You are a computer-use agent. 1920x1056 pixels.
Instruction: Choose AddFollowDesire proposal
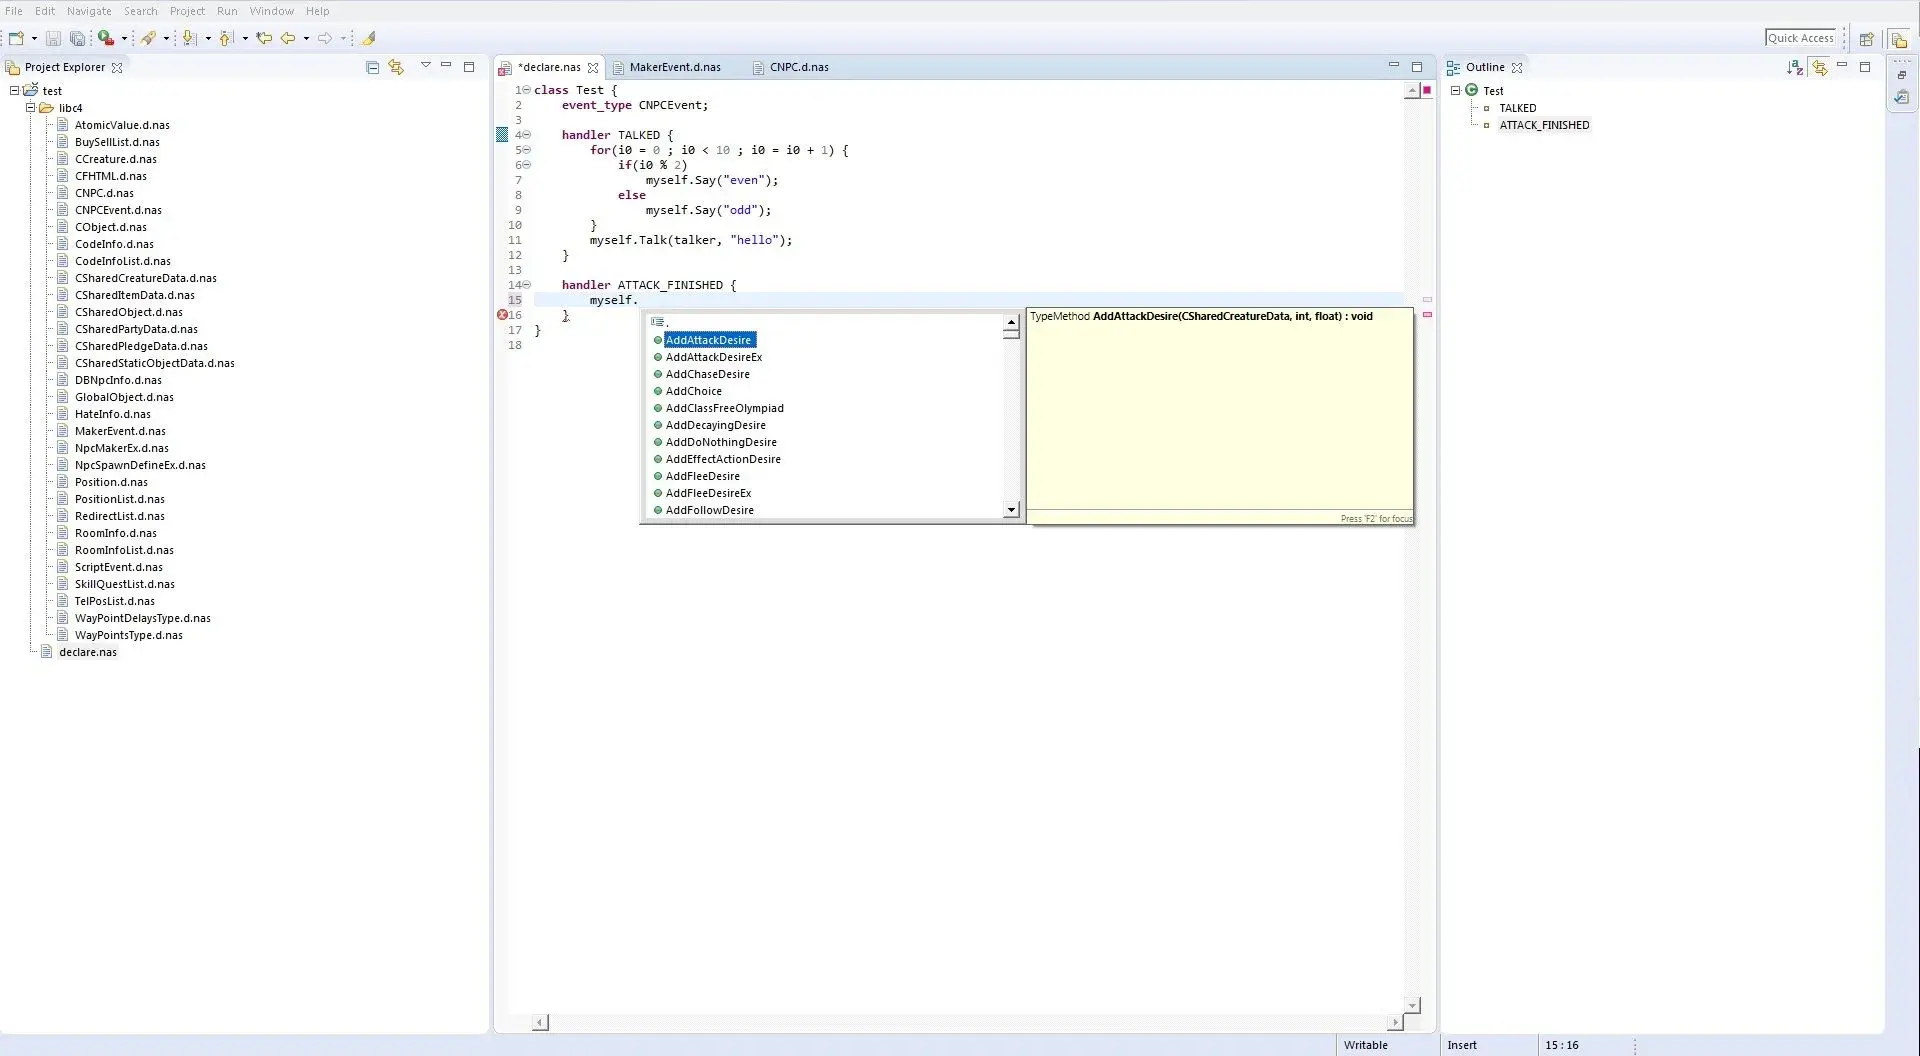[710, 510]
